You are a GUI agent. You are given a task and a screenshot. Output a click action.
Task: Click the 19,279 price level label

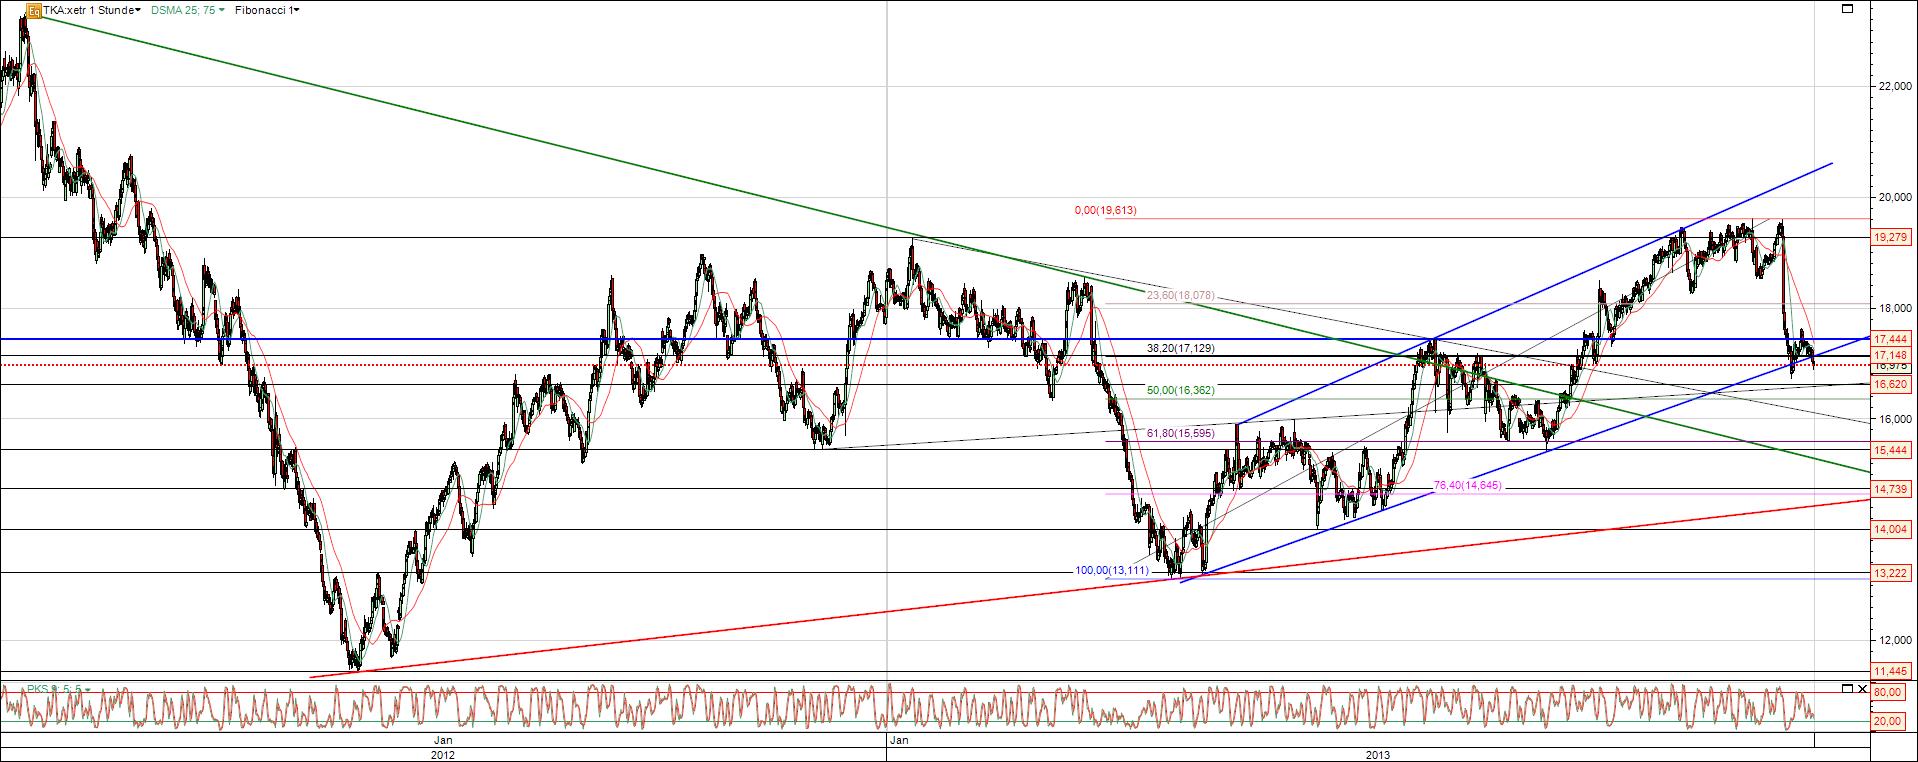tap(1891, 237)
